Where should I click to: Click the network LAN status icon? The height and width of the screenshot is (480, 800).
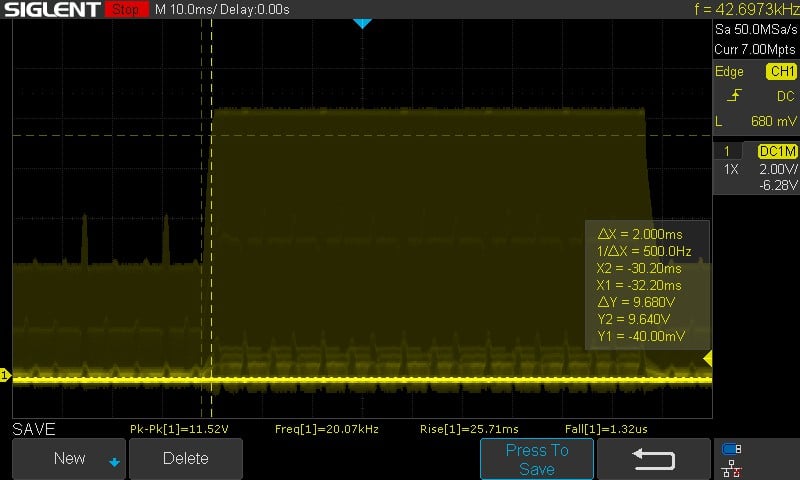pyautogui.click(x=732, y=469)
